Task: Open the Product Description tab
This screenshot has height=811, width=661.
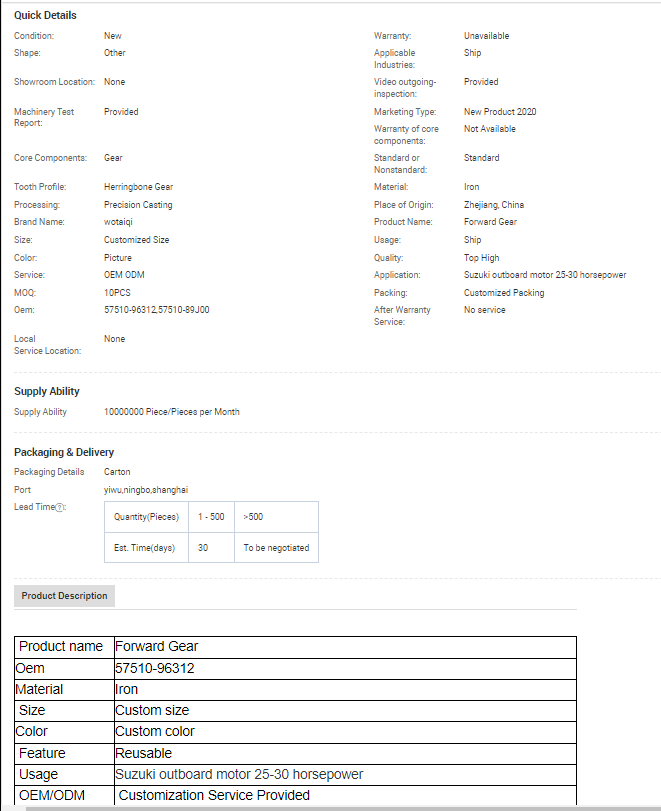Action: (65, 596)
